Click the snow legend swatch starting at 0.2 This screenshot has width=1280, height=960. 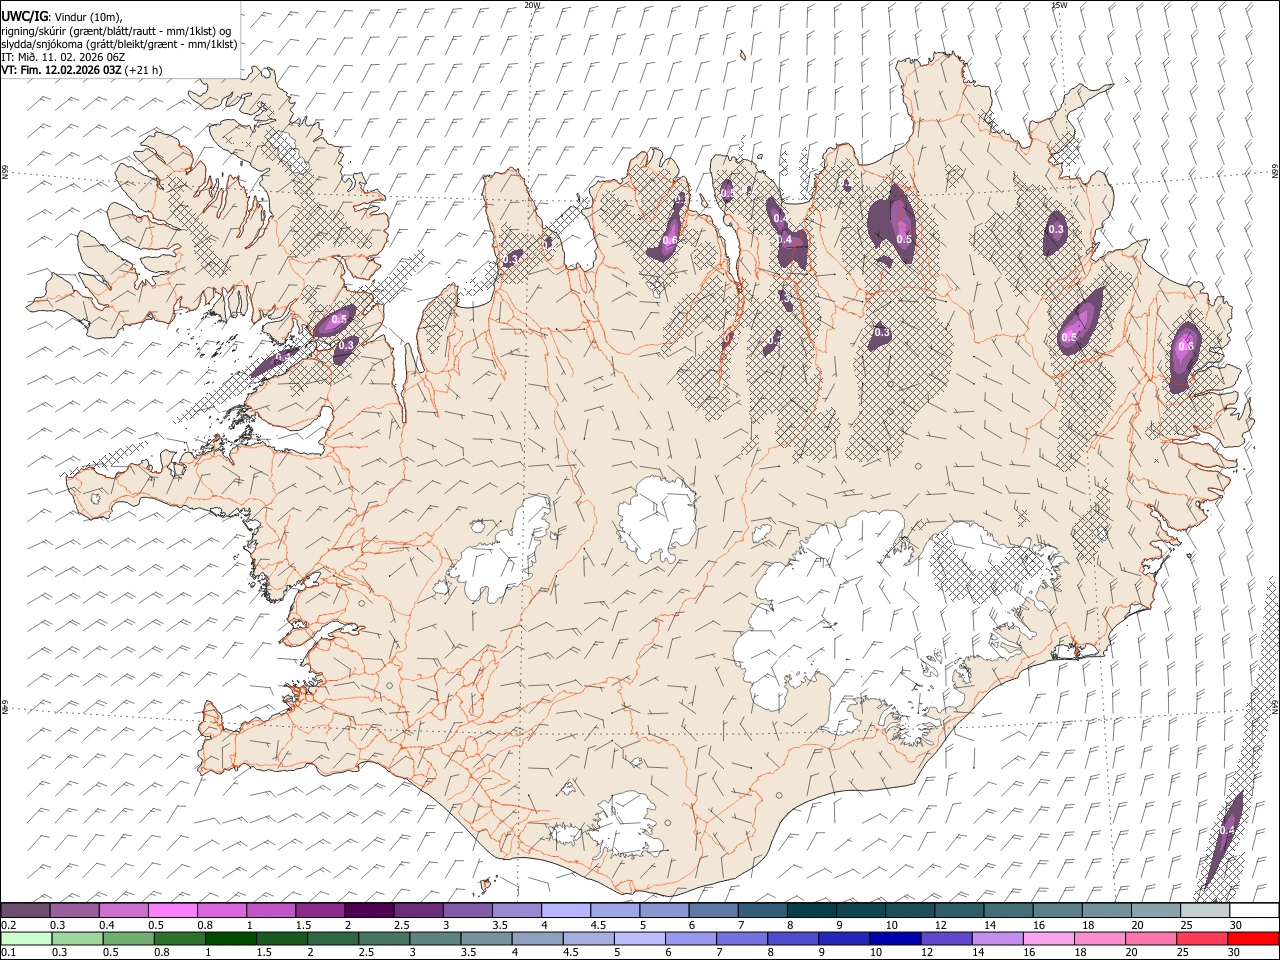point(26,910)
